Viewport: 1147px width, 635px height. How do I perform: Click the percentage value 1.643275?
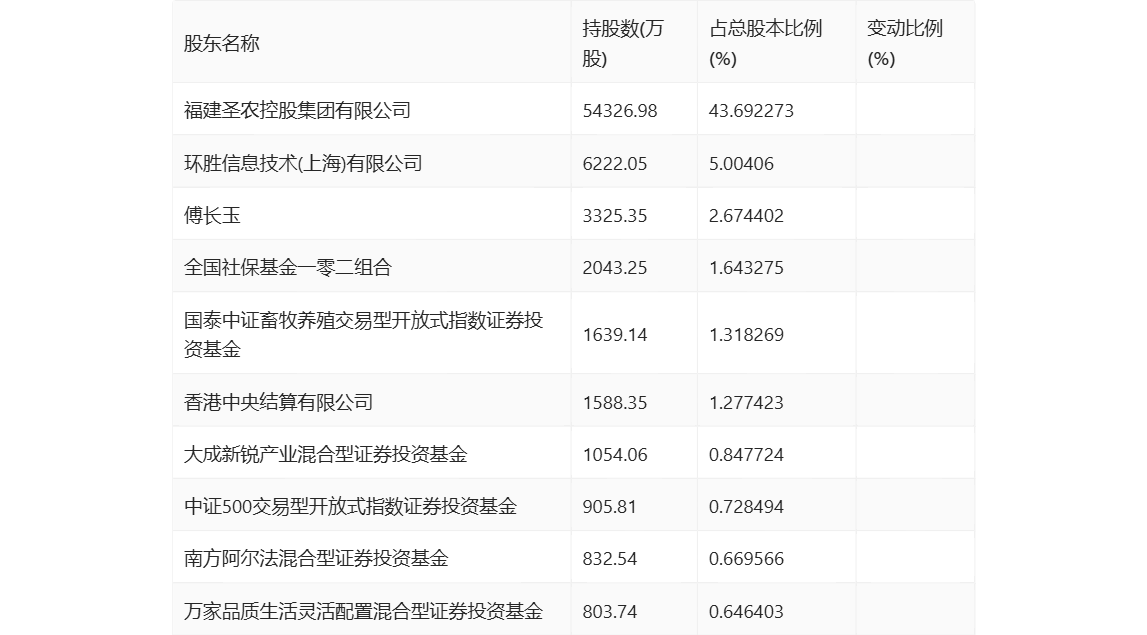pos(746,268)
